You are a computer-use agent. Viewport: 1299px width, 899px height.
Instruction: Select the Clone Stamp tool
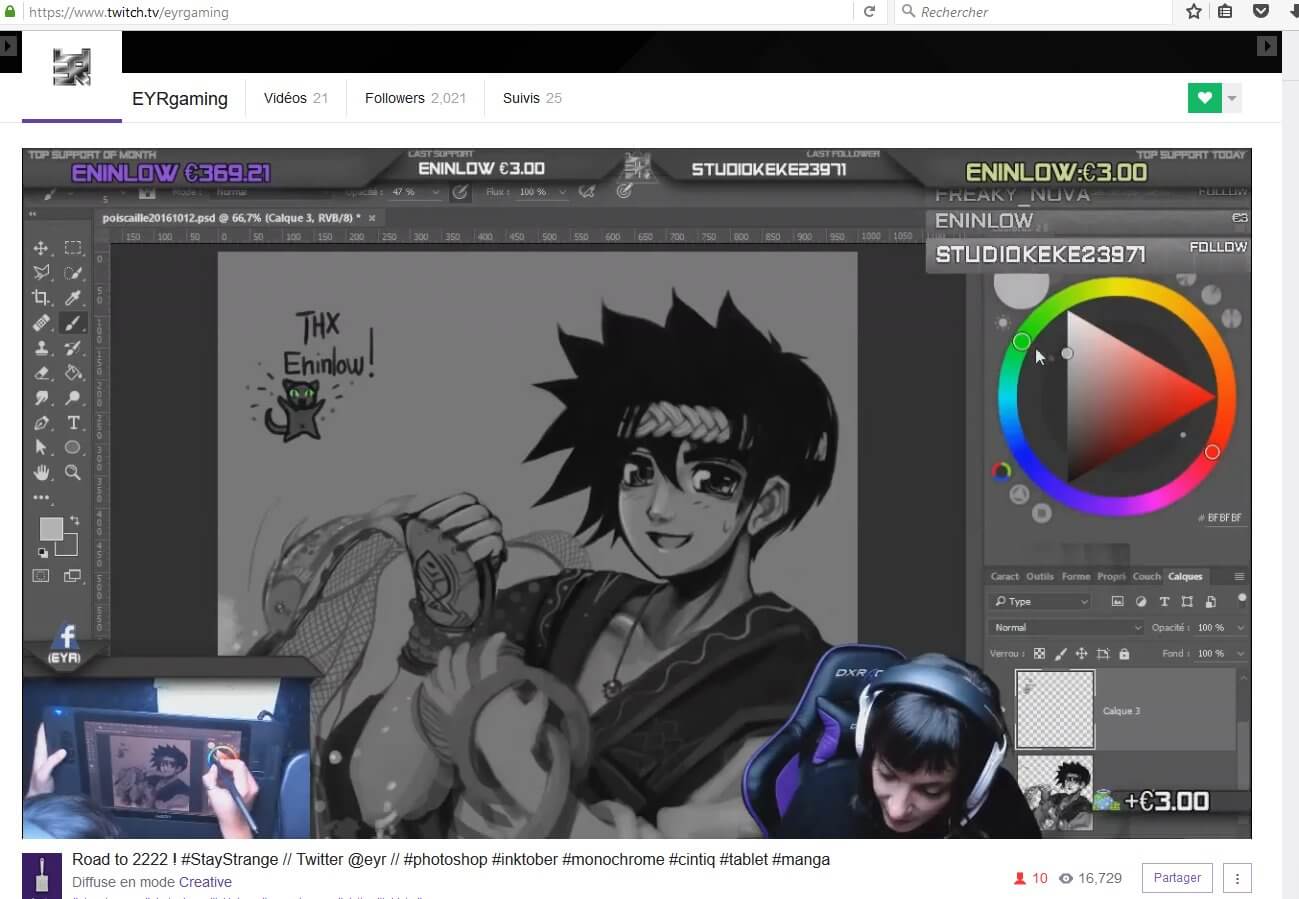click(x=41, y=348)
